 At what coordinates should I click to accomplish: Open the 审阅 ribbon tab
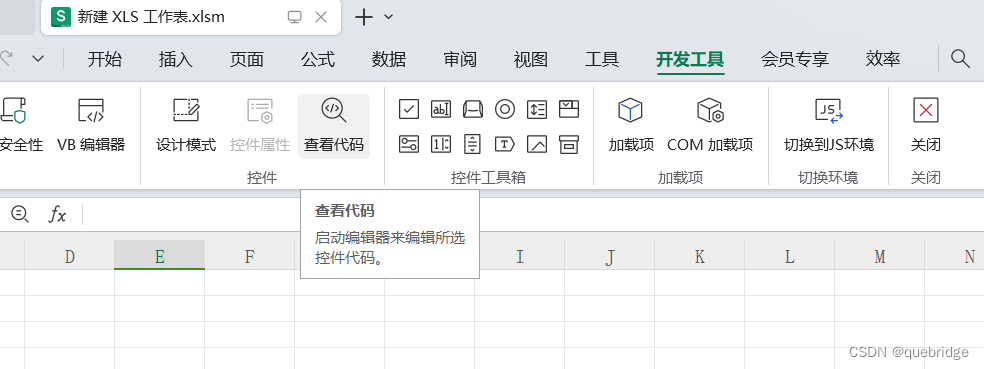(460, 60)
